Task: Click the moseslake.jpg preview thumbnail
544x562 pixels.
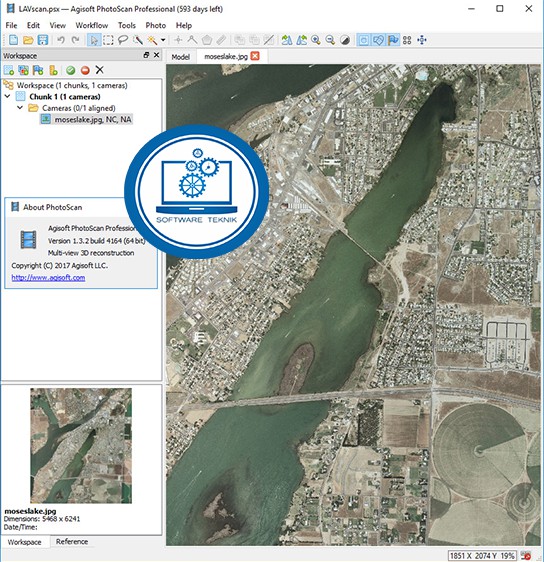Action: pos(81,446)
